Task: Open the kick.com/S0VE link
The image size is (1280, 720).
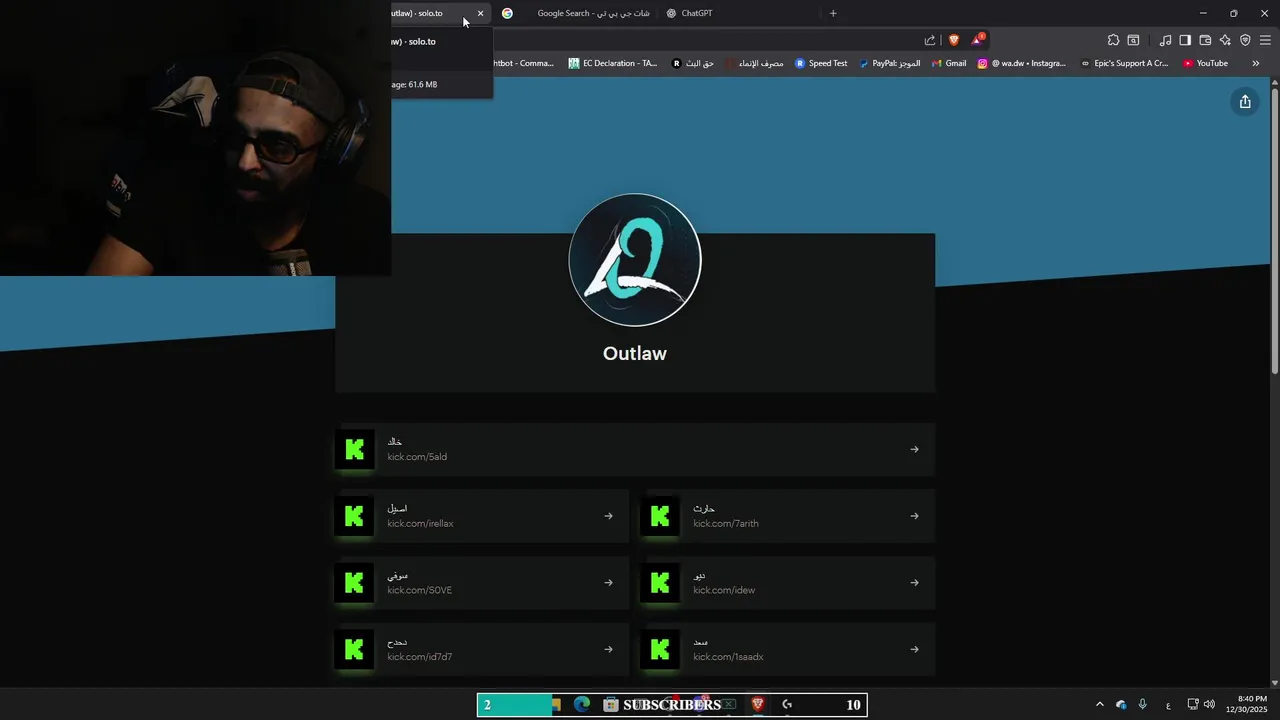Action: 482,583
